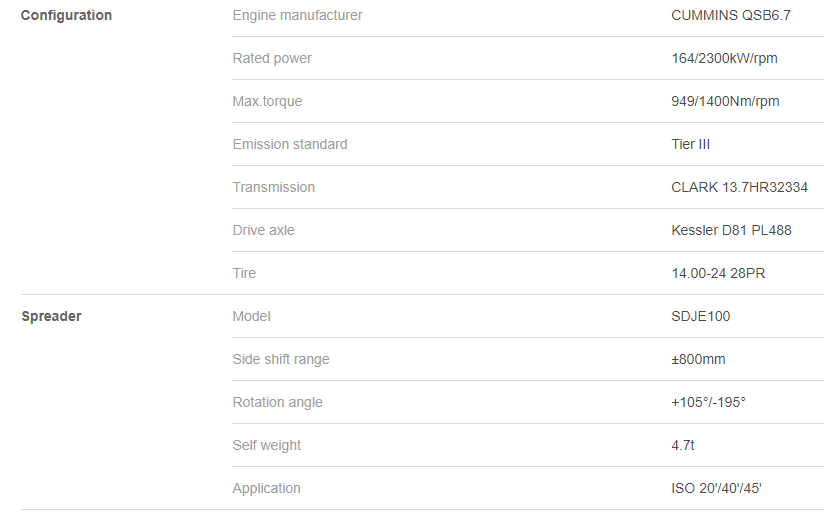Click the Self weight 4.7t value
The image size is (824, 512).
click(x=683, y=445)
